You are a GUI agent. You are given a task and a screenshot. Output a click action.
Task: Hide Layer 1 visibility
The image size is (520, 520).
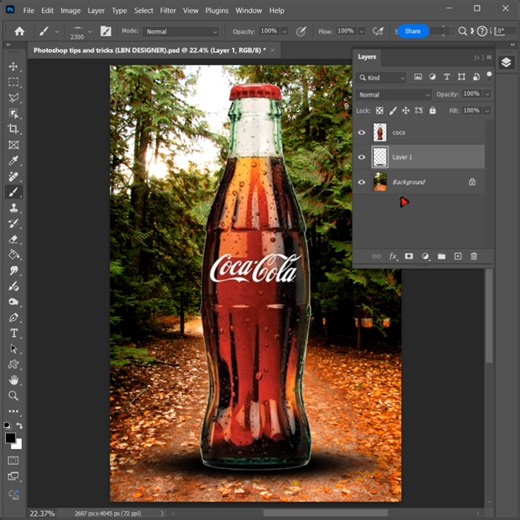pos(362,157)
